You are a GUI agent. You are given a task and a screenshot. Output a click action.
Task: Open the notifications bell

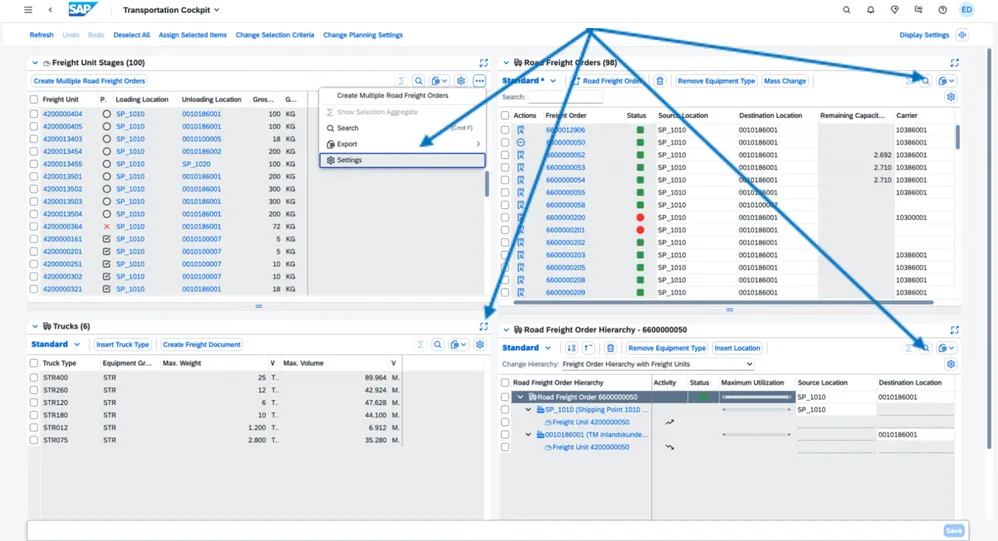click(x=871, y=10)
